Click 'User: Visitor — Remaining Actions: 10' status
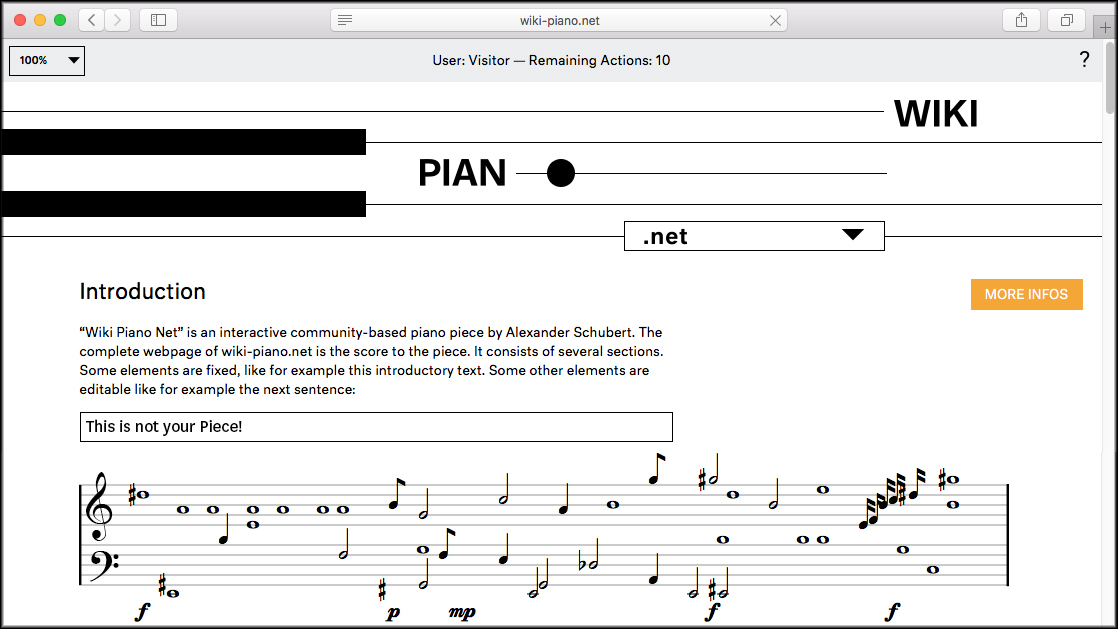This screenshot has height=629, width=1118. pyautogui.click(x=551, y=61)
